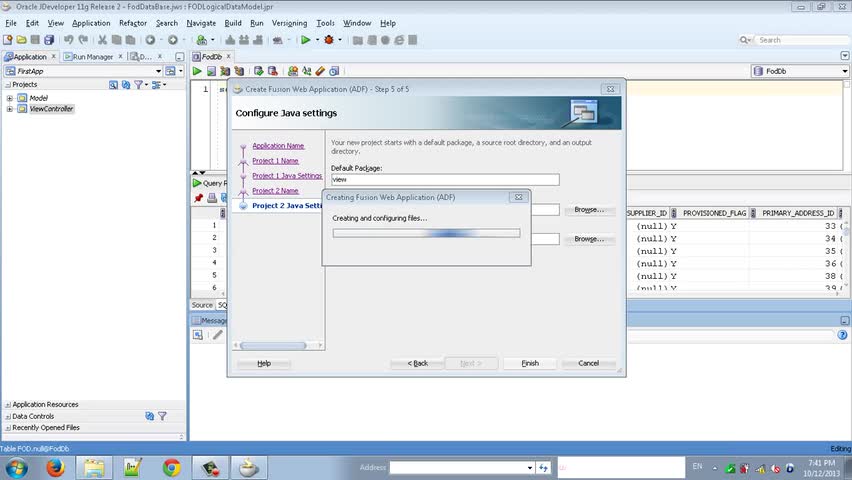The width and height of the screenshot is (852, 480).
Task: Click the navigate Forward round arrow icon
Action: pos(173,40)
